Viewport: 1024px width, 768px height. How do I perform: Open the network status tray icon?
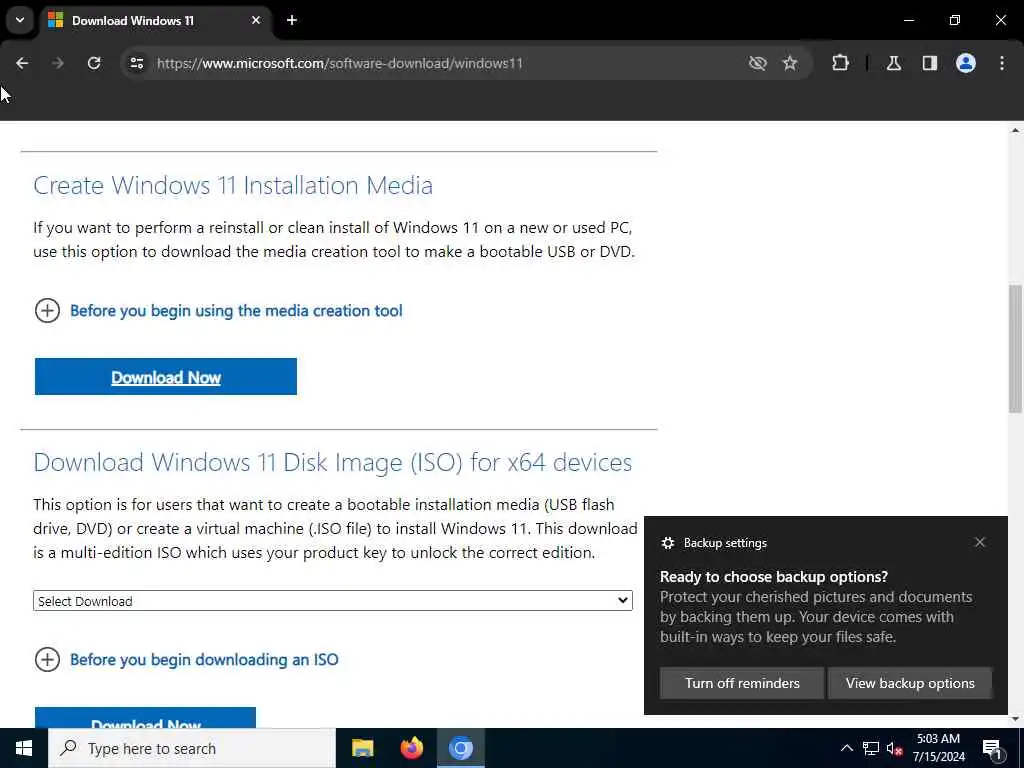[871, 748]
